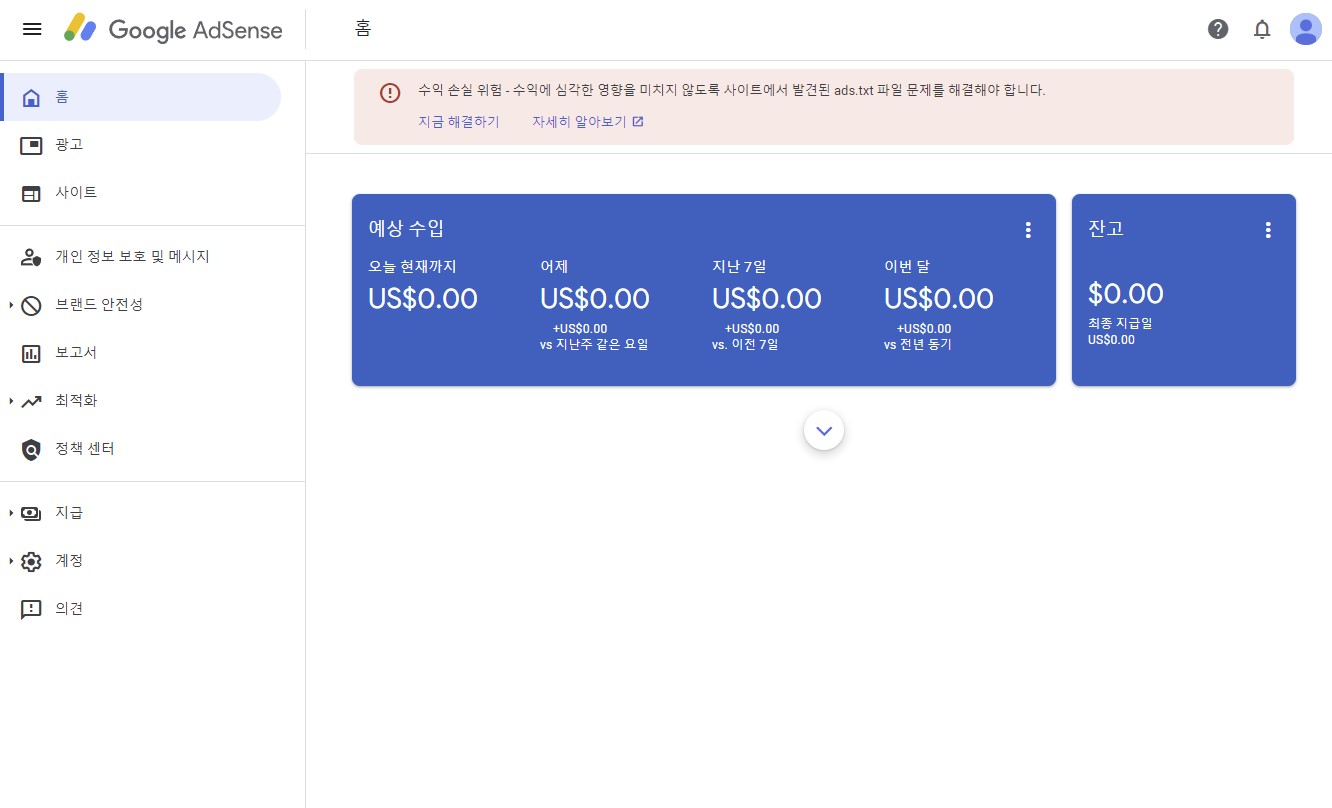1332x808 pixels.
Task: Click the red warning alert icon
Action: point(390,93)
